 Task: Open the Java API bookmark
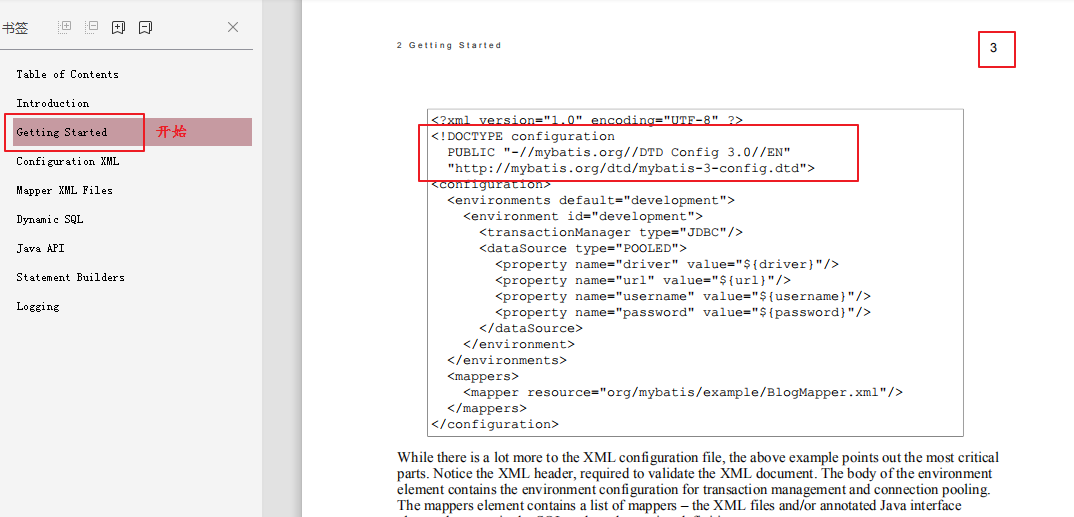point(40,249)
